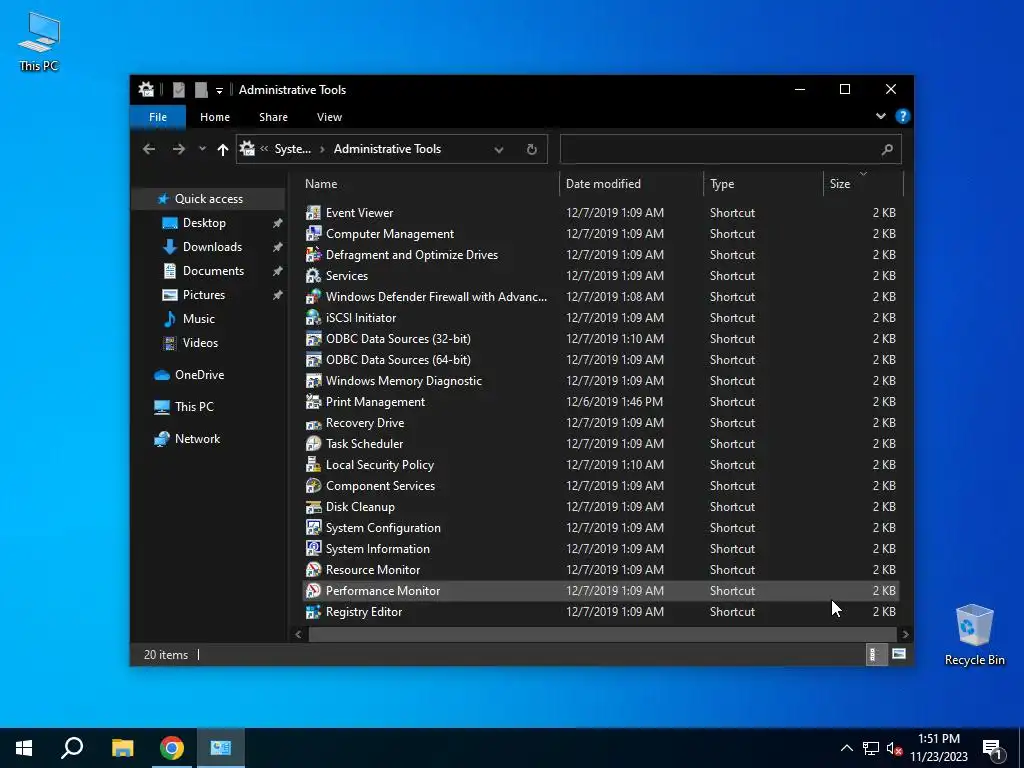Image resolution: width=1024 pixels, height=768 pixels.
Task: Go up one folder level
Action: [223, 150]
